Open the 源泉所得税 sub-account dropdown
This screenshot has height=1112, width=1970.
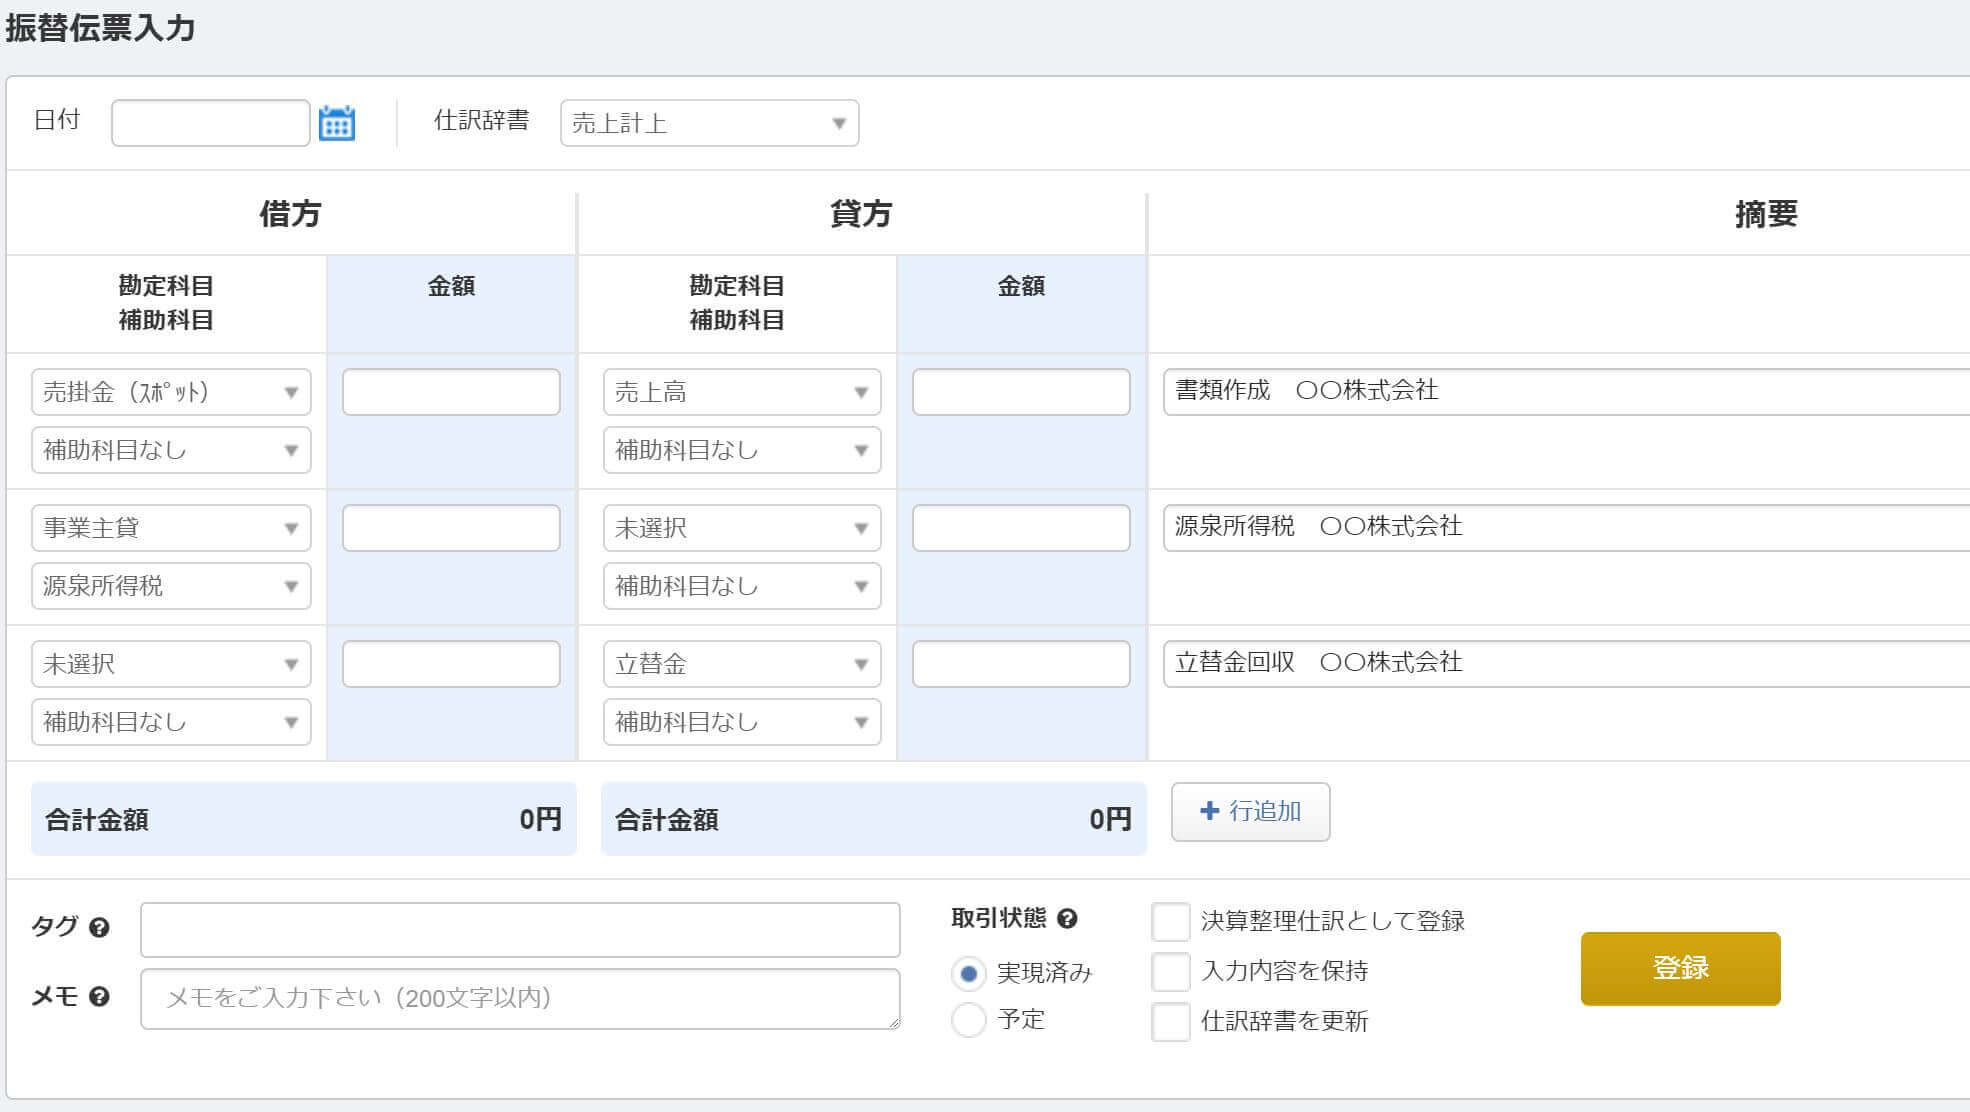pos(171,586)
